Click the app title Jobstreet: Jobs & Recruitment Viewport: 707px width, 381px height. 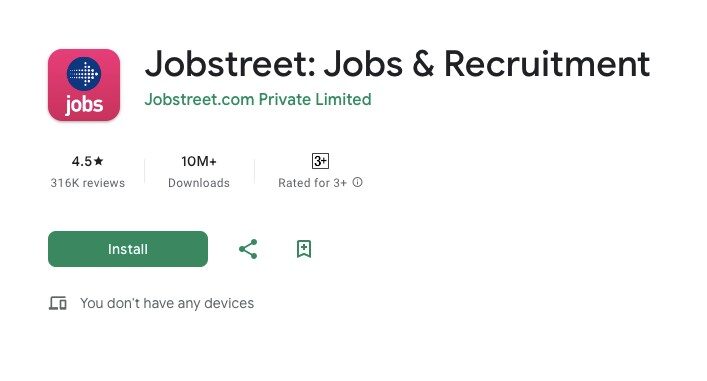click(x=397, y=64)
